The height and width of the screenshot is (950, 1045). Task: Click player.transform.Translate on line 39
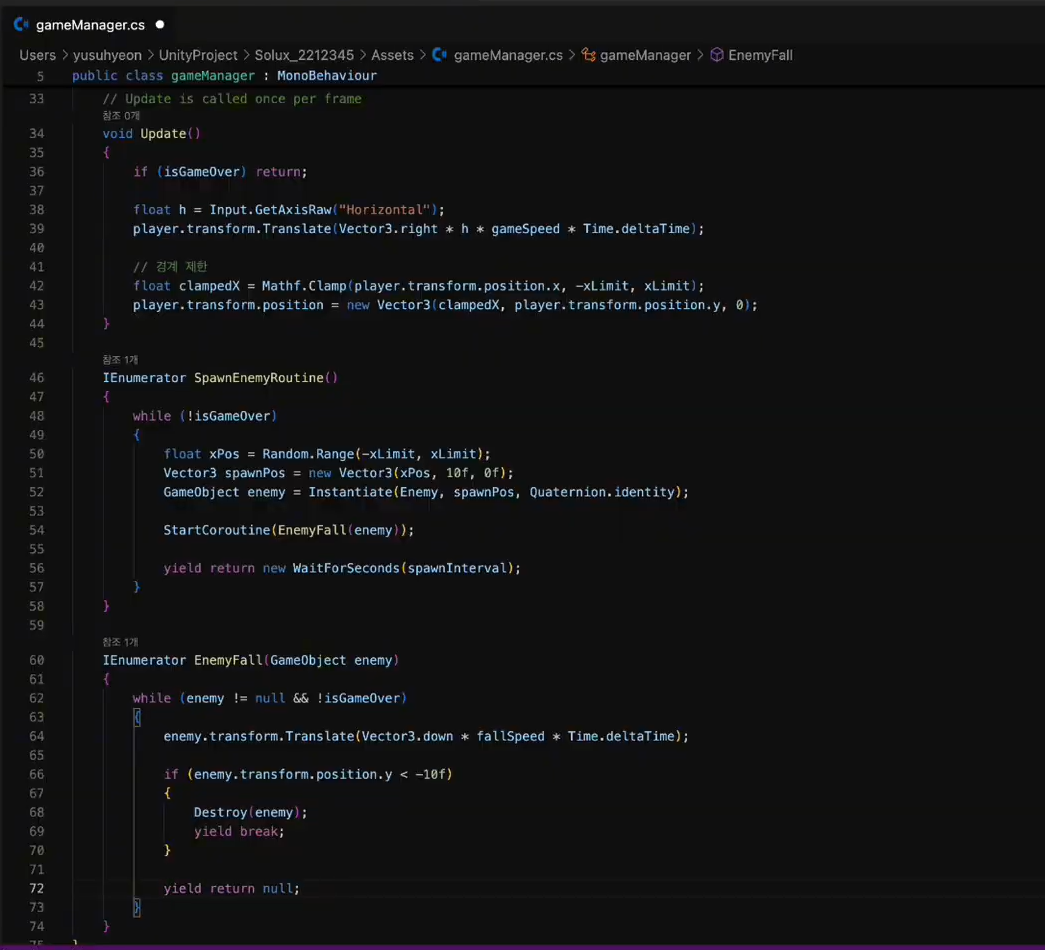click(232, 229)
